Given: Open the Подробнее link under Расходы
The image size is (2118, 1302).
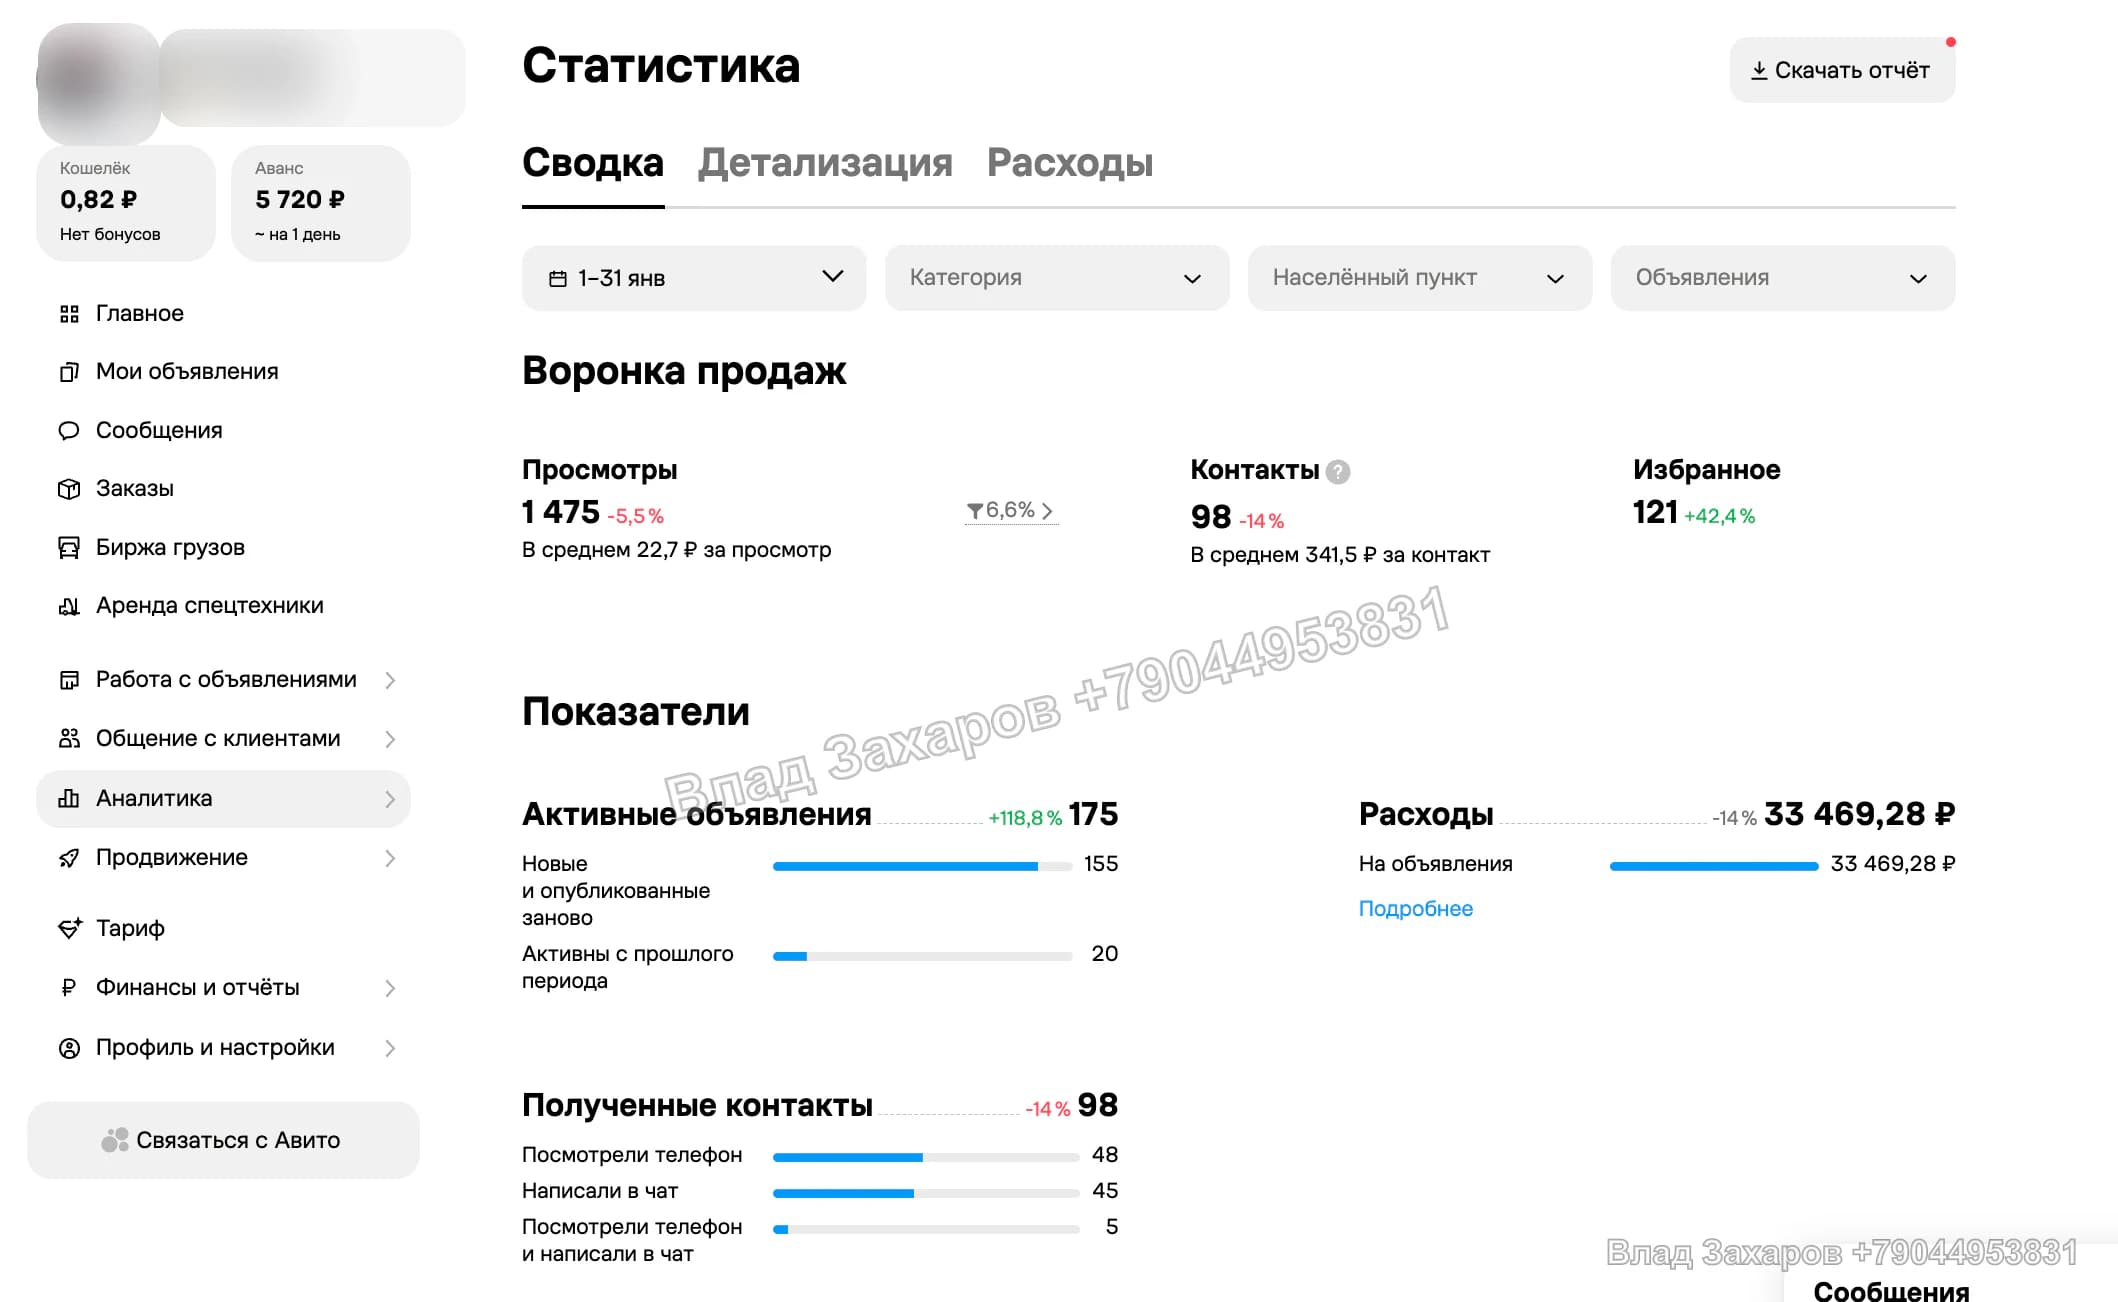Looking at the screenshot, I should pyautogui.click(x=1415, y=909).
